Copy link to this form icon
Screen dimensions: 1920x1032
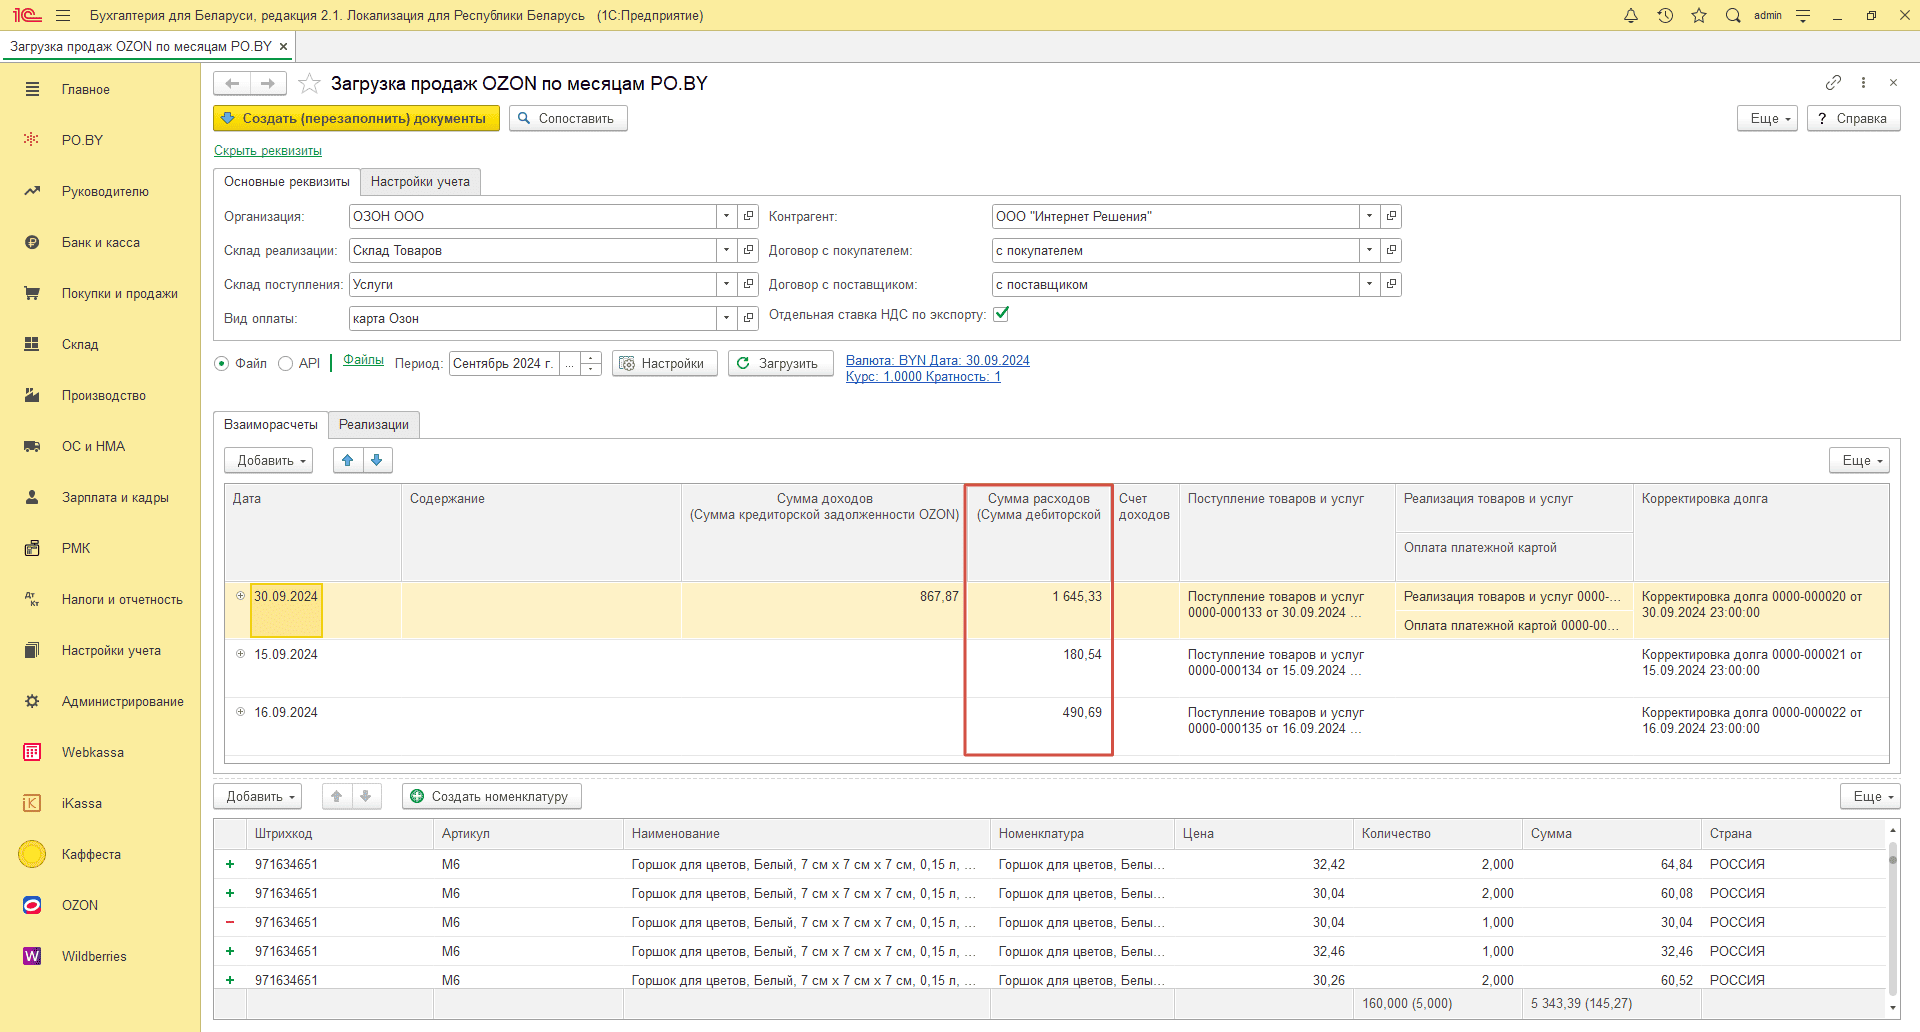[1833, 83]
